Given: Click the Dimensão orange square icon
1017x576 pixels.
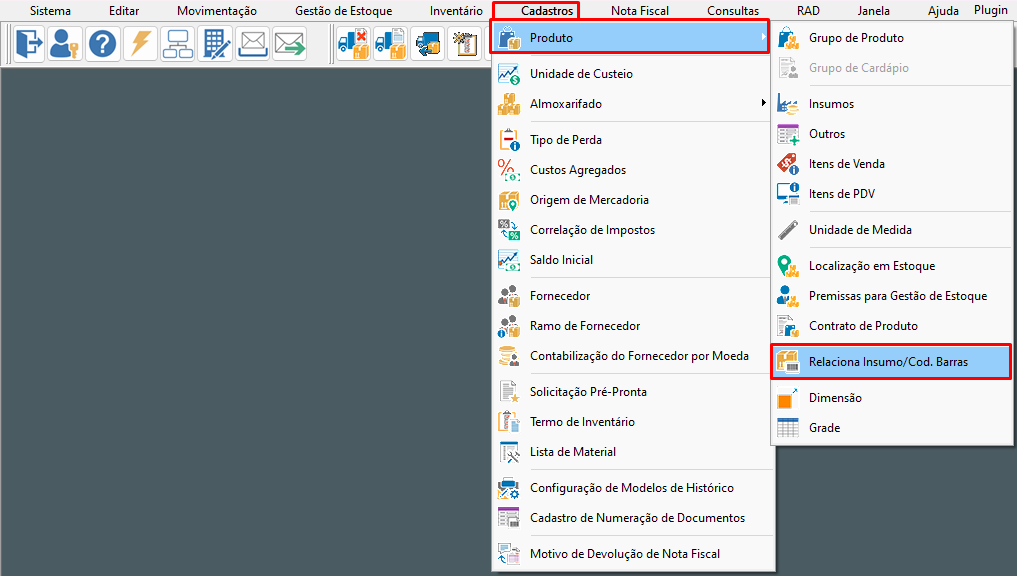Looking at the screenshot, I should 788,398.
